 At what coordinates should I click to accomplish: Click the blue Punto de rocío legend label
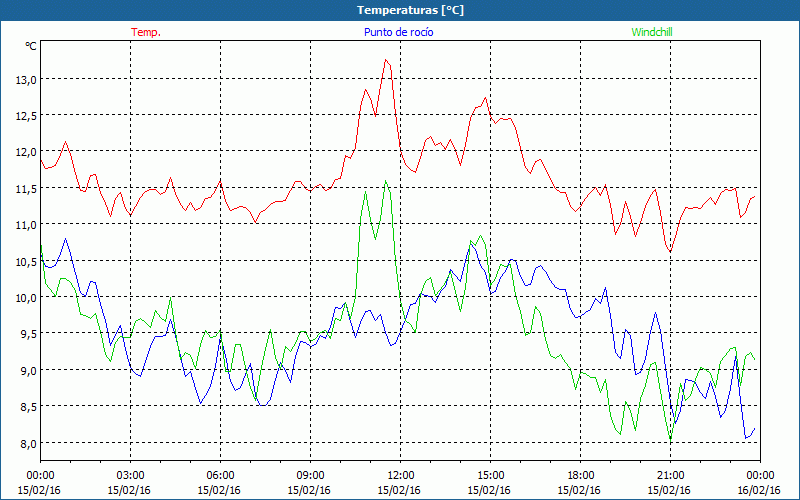click(x=398, y=32)
